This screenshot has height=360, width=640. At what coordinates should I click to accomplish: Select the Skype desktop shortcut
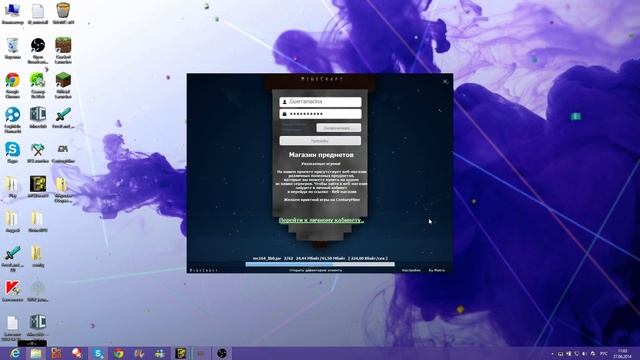pos(12,152)
